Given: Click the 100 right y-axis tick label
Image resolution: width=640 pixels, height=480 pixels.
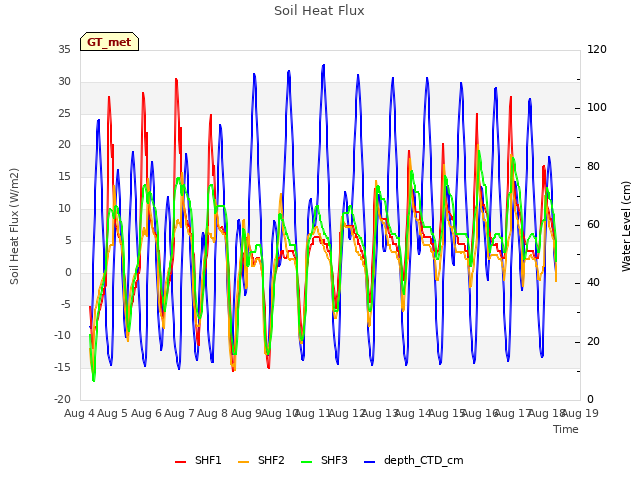Looking at the screenshot, I should click(x=597, y=108).
